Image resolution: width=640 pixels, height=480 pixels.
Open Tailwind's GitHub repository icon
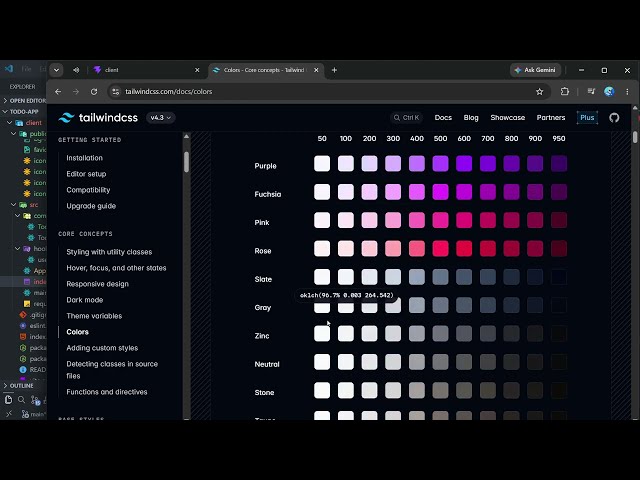coord(614,118)
